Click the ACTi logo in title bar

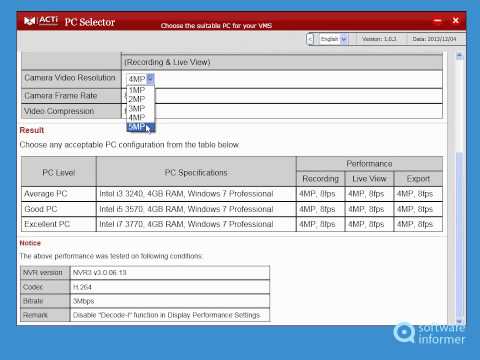(x=41, y=21)
